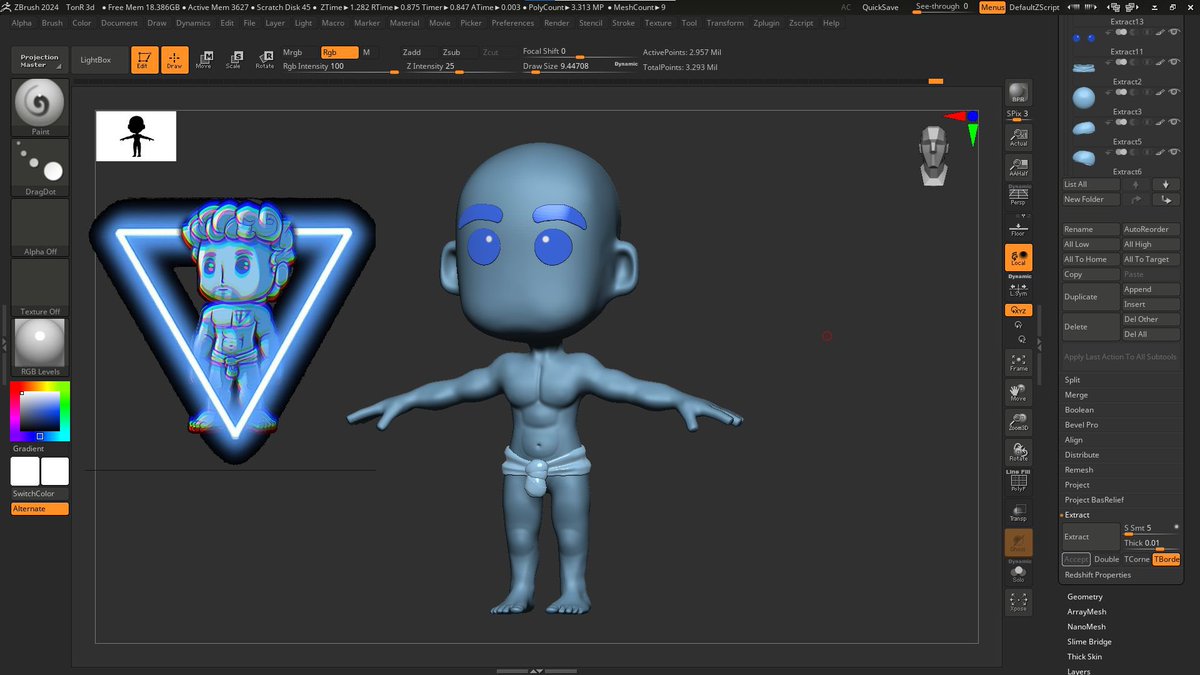Toggle the Mrgb channel button
Image resolution: width=1200 pixels, height=675 pixels.
[x=293, y=52]
